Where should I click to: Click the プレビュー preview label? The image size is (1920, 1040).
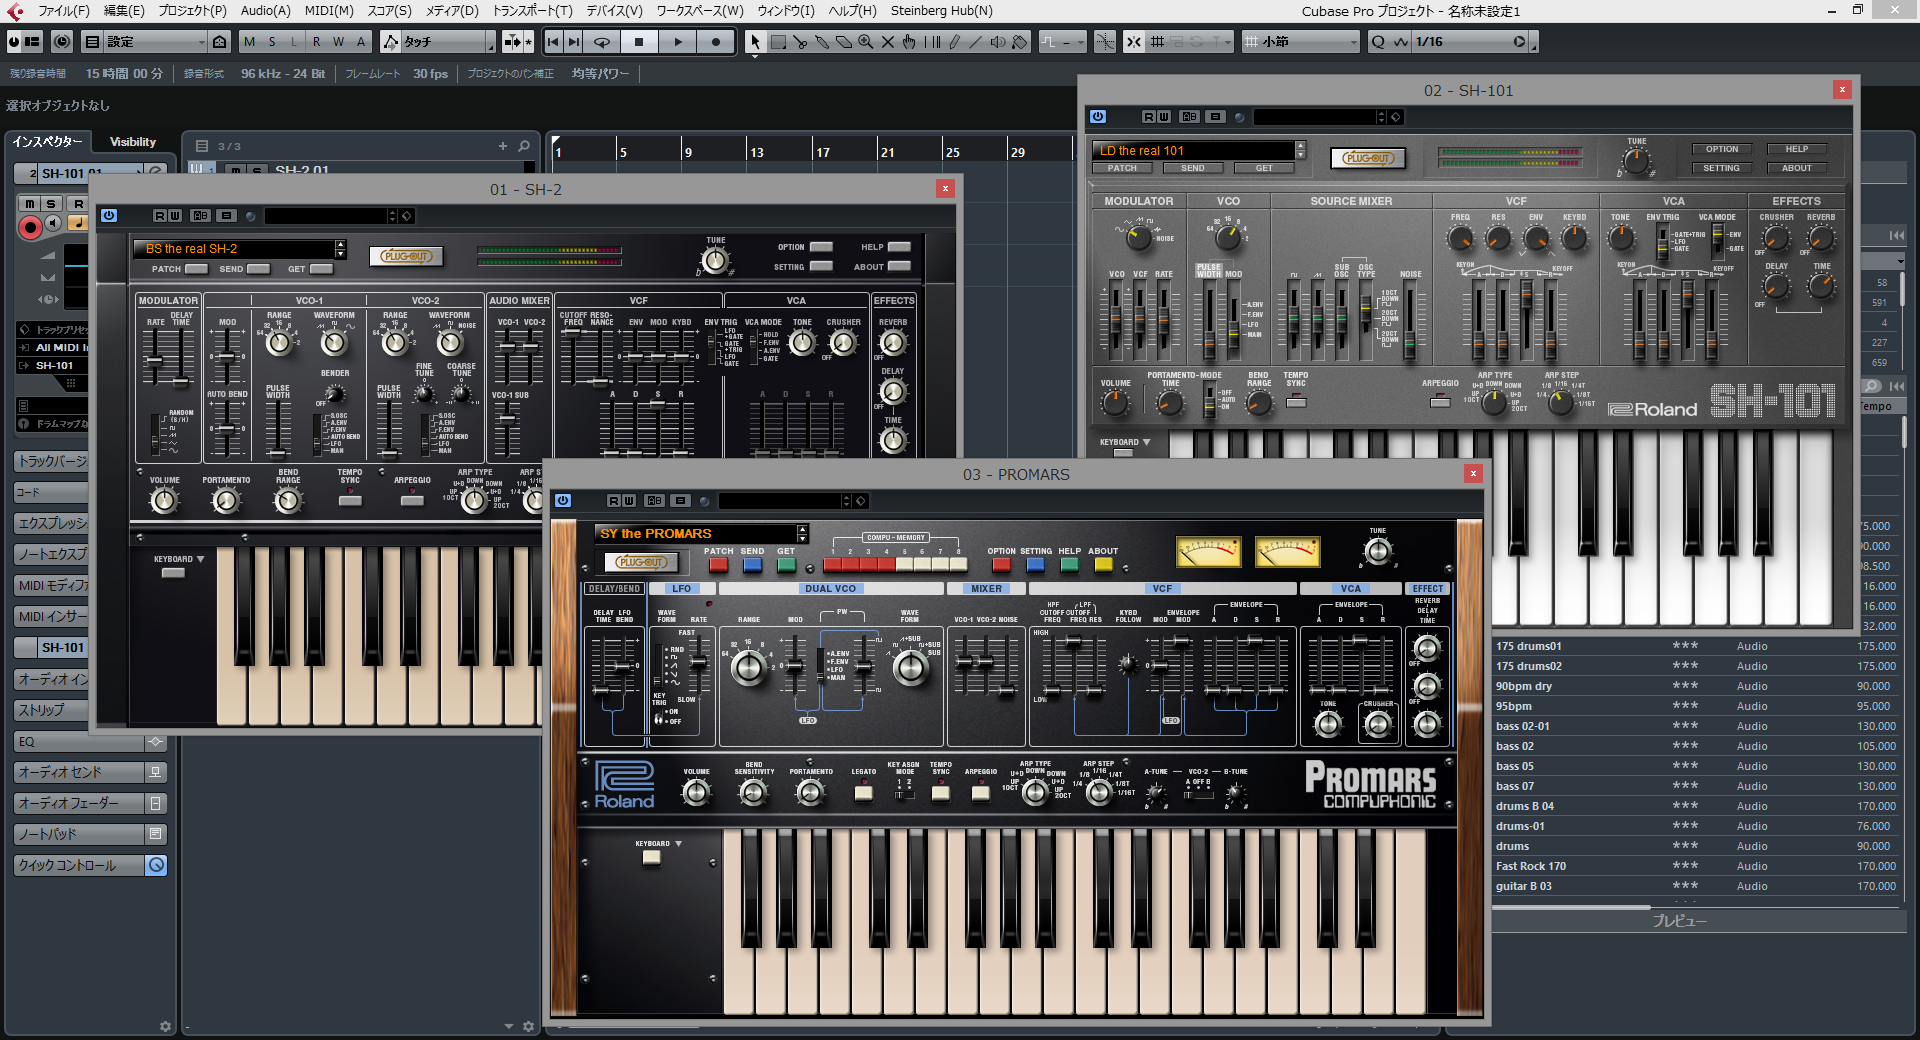point(1679,921)
